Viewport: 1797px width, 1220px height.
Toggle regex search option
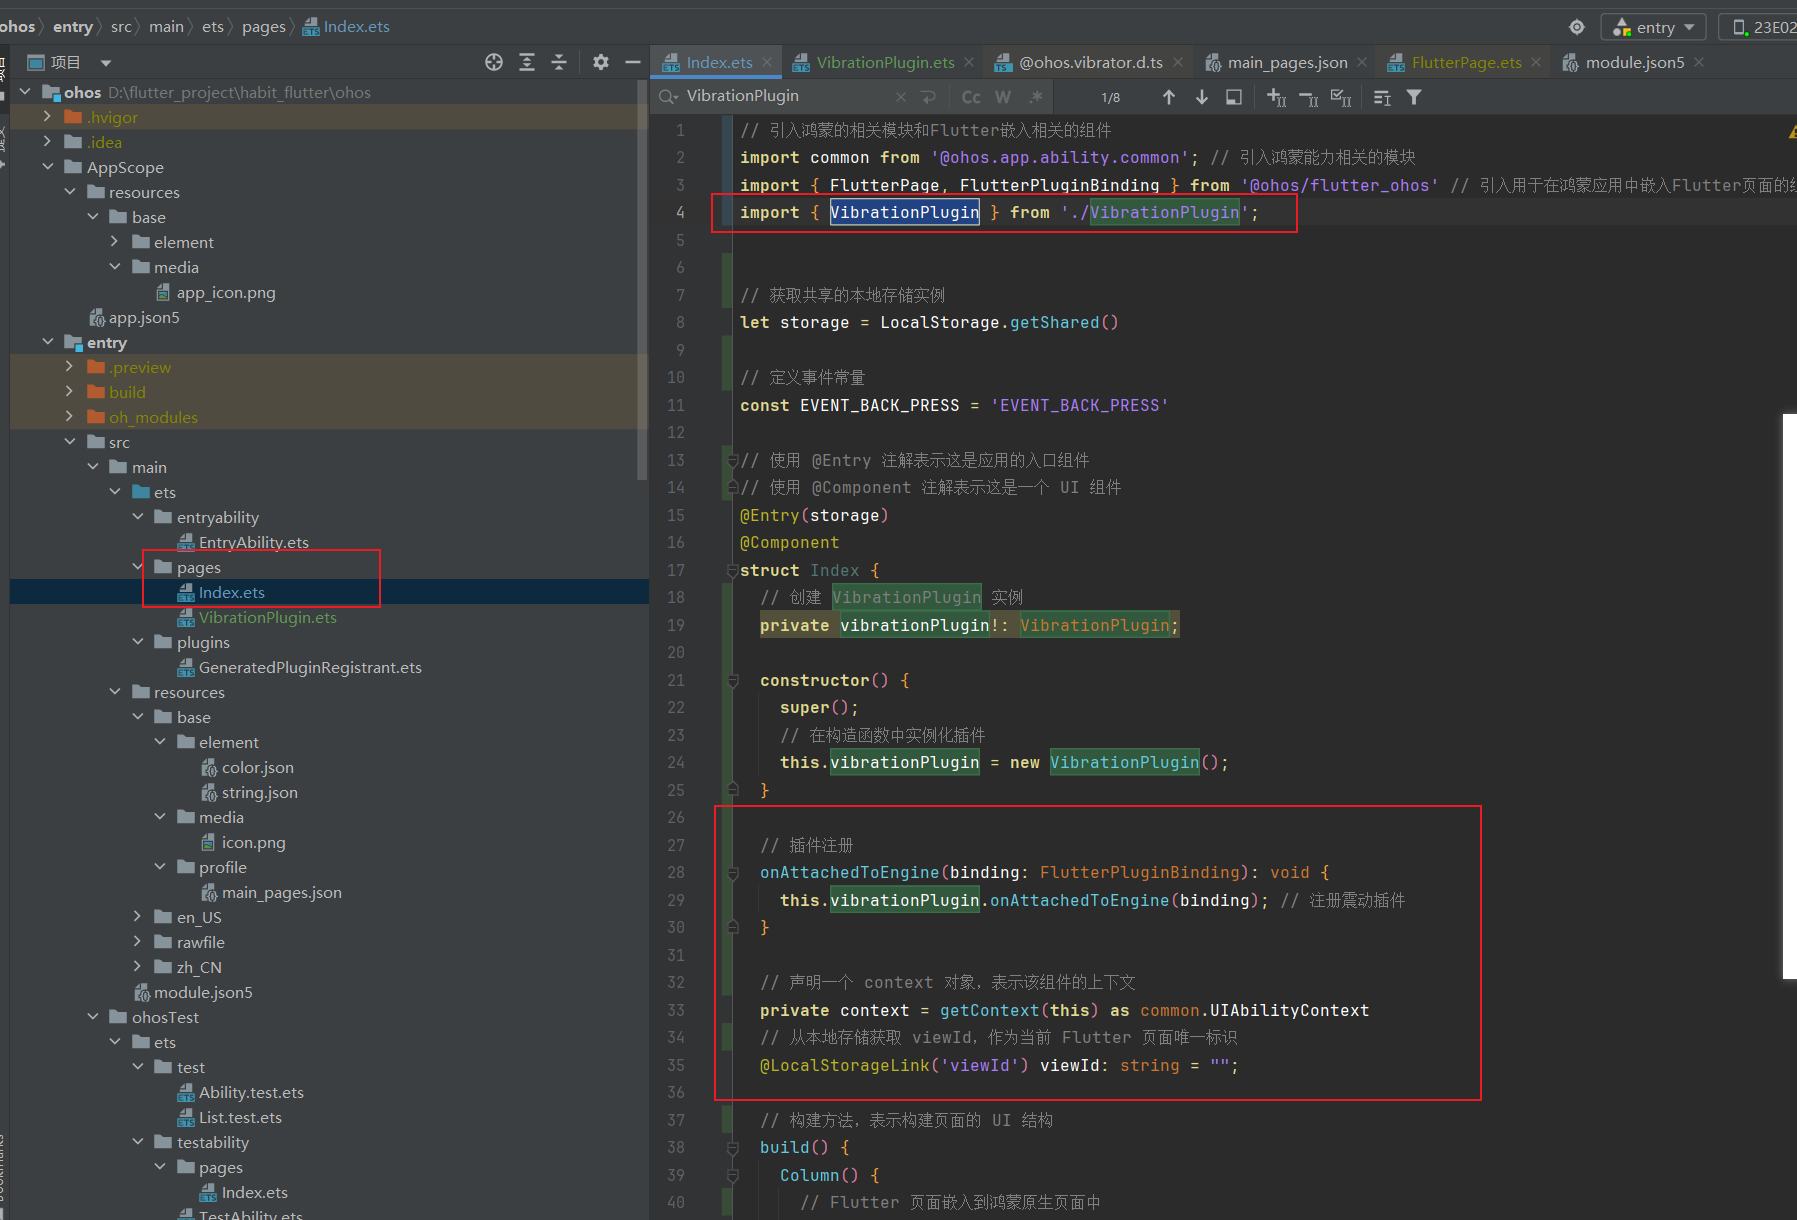(x=1036, y=97)
